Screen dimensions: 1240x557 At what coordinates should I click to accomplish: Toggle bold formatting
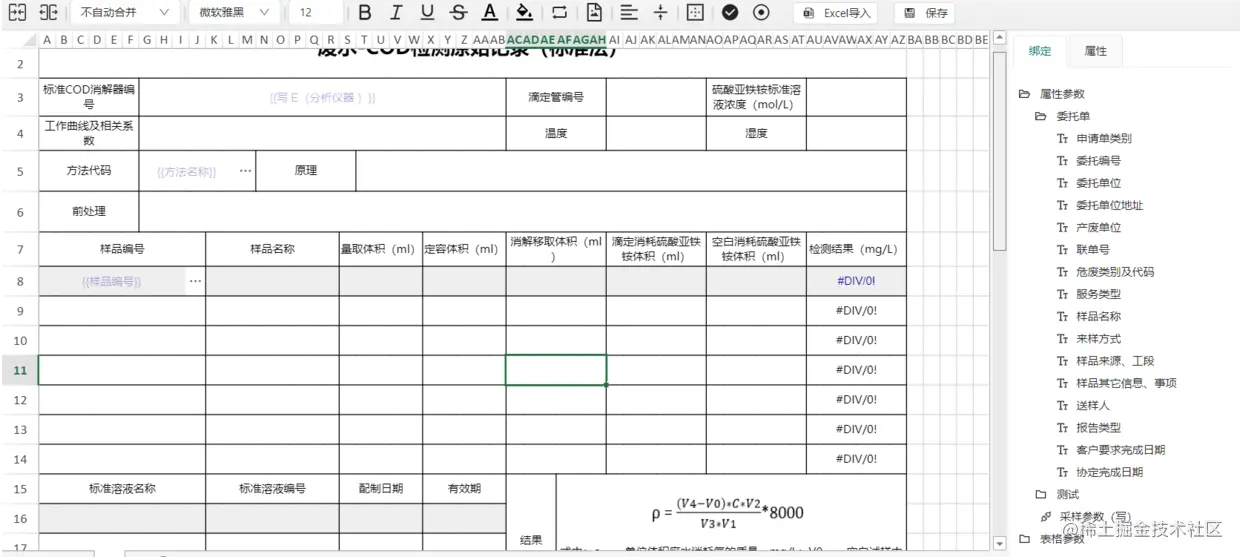click(365, 13)
